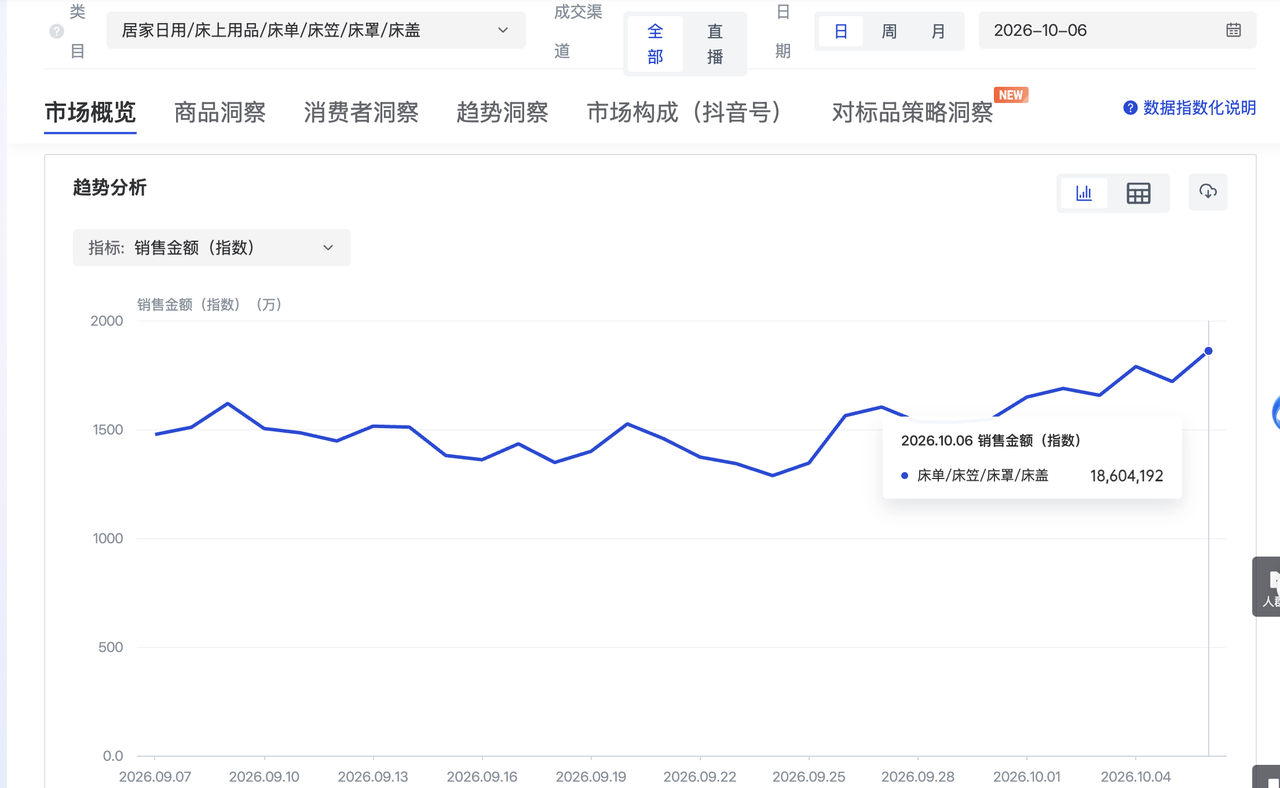Expand the 类目 category dropdown
The image size is (1280, 788).
316,31
